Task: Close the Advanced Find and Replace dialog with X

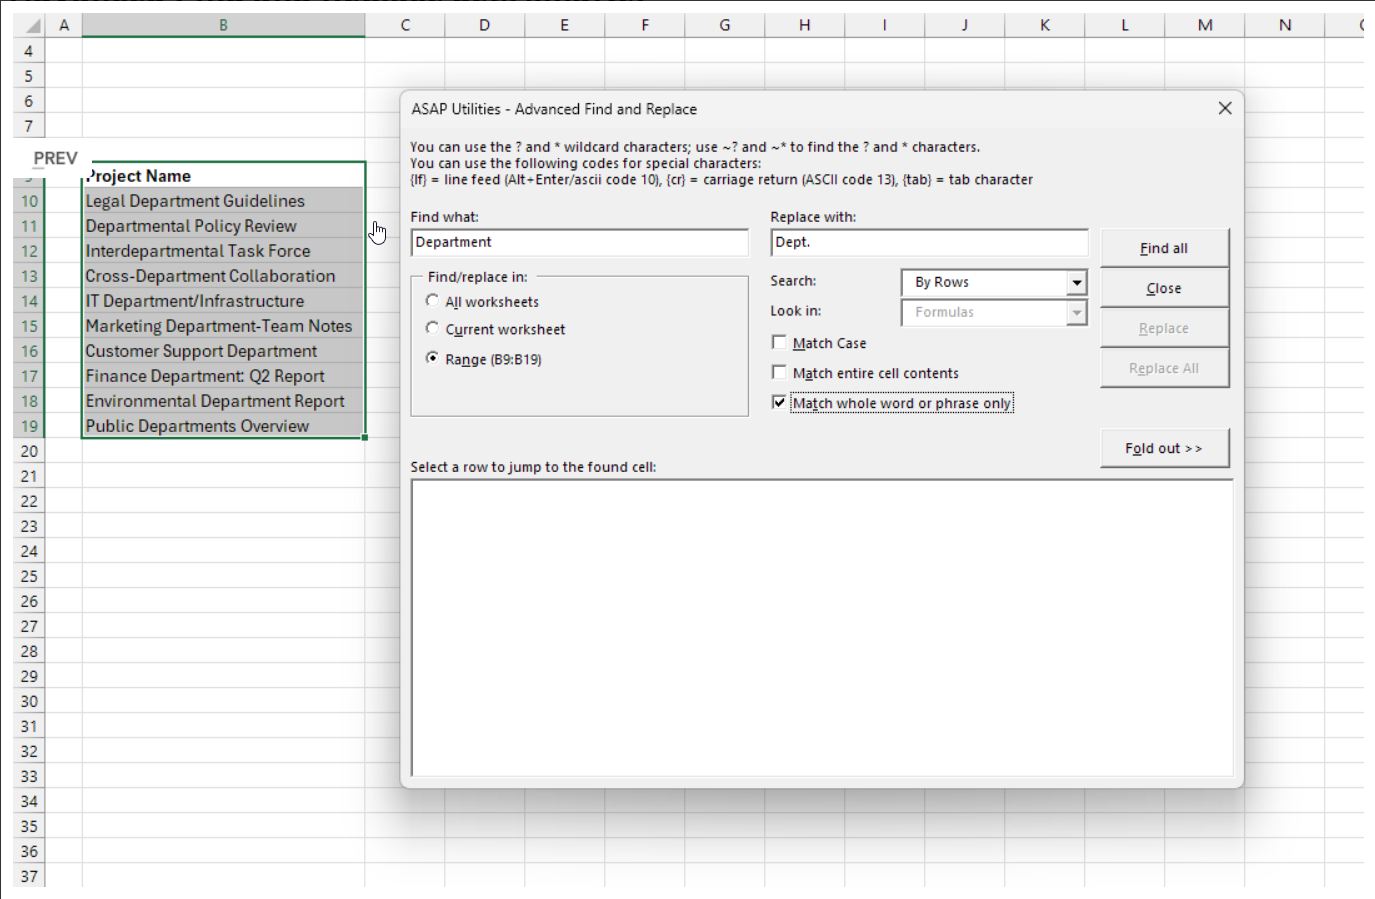Action: pyautogui.click(x=1225, y=108)
